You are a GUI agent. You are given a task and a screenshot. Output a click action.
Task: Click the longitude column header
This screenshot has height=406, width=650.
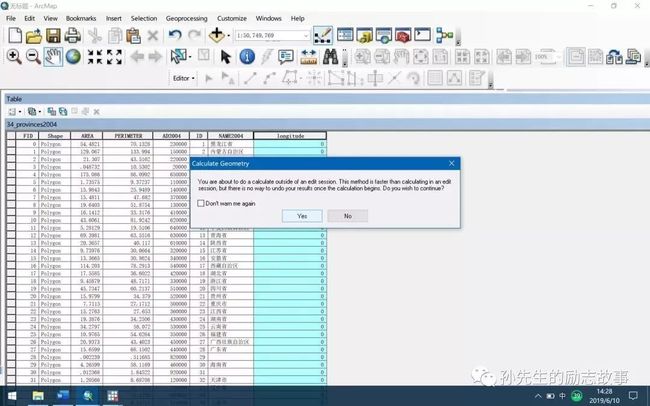click(290, 136)
